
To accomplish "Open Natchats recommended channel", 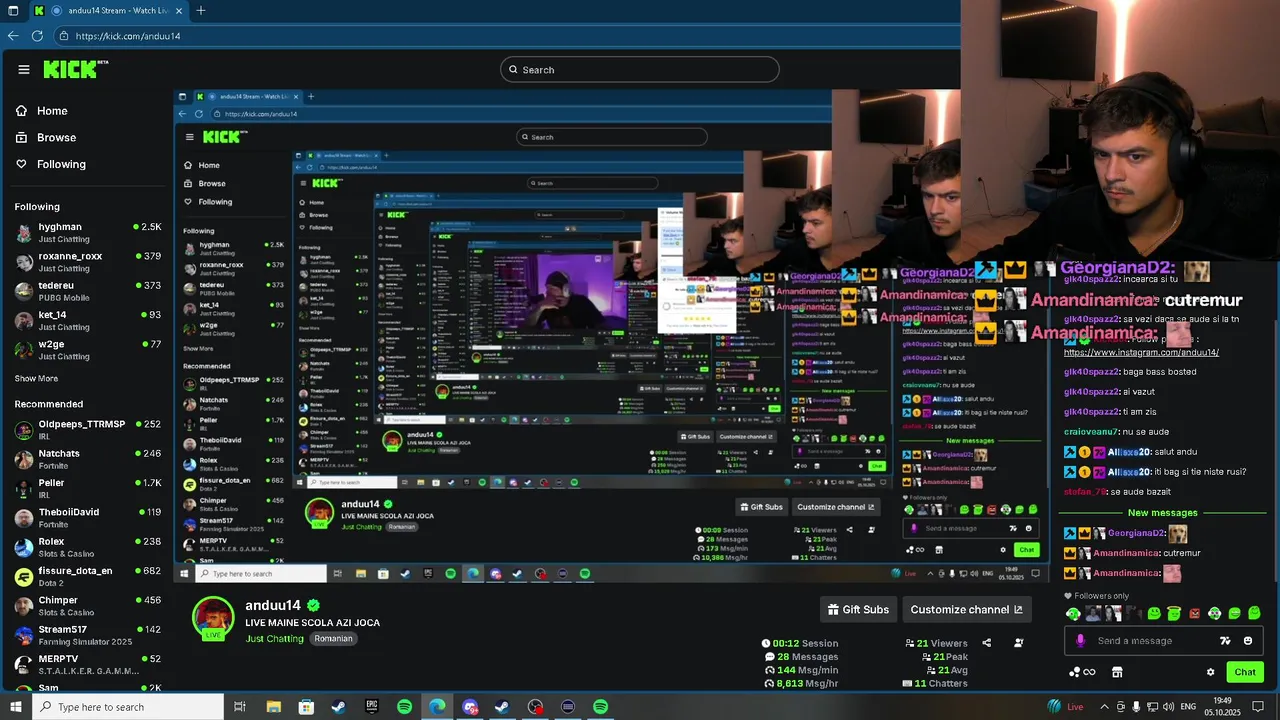I will (88, 459).
